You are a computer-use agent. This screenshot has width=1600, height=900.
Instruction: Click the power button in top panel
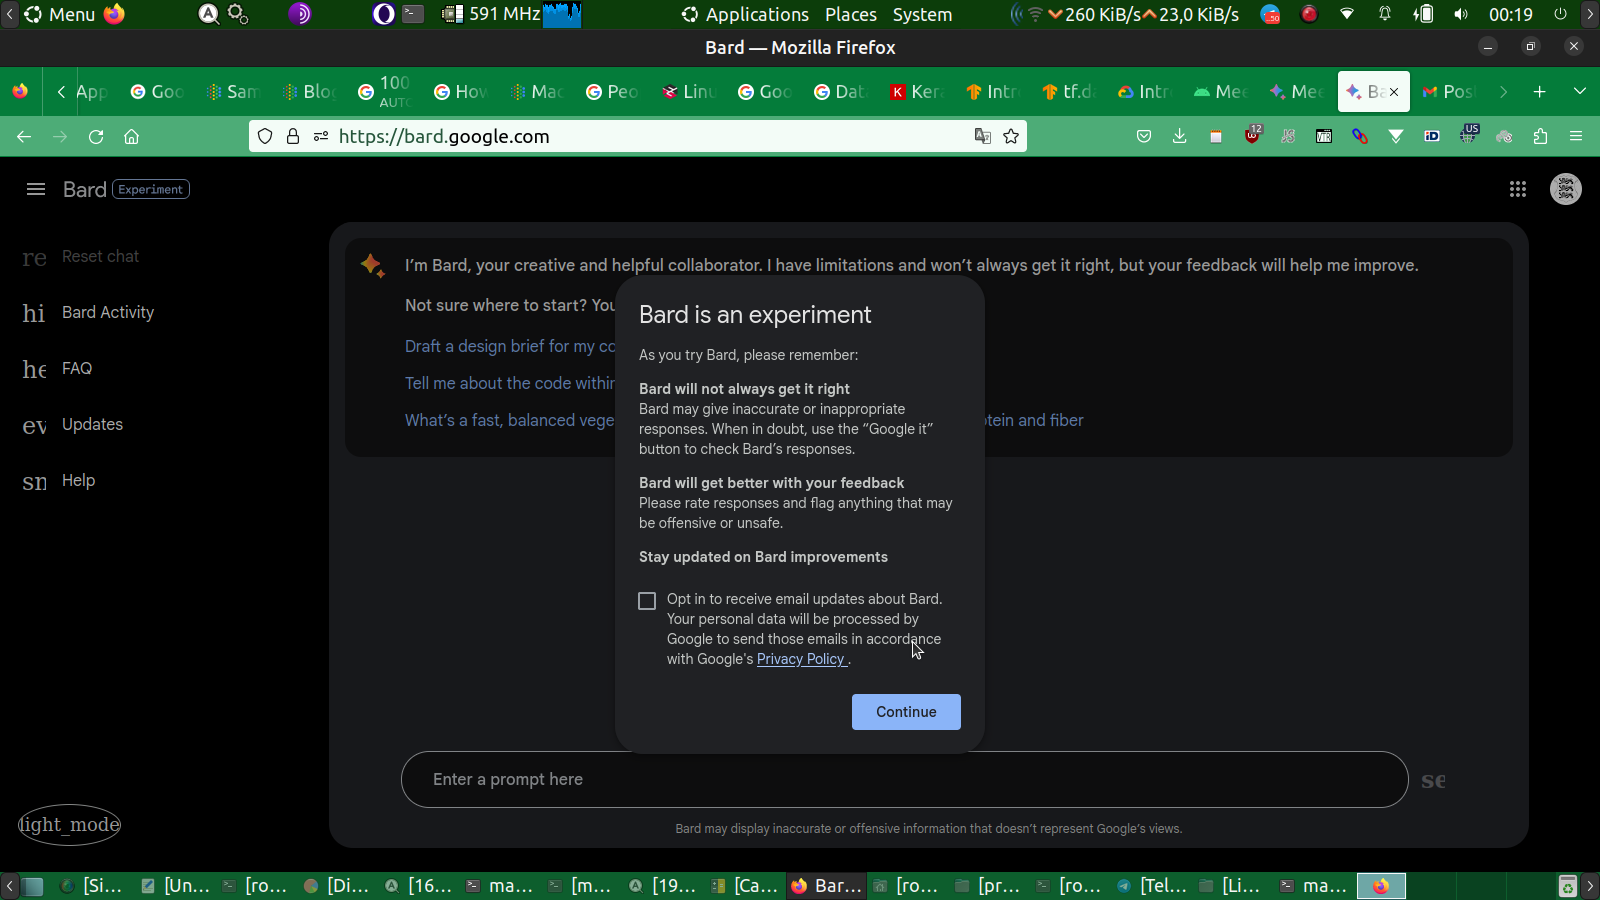(x=1560, y=14)
